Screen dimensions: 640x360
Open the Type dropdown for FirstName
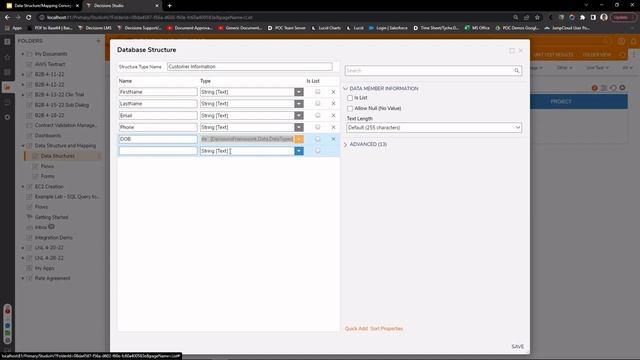pyautogui.click(x=299, y=92)
